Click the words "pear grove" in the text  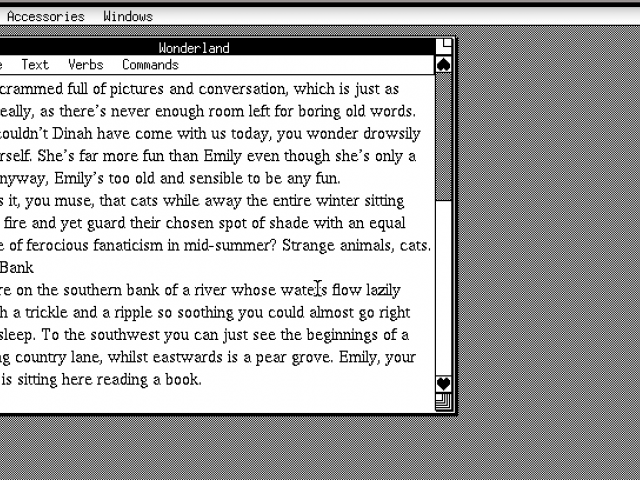click(x=294, y=358)
